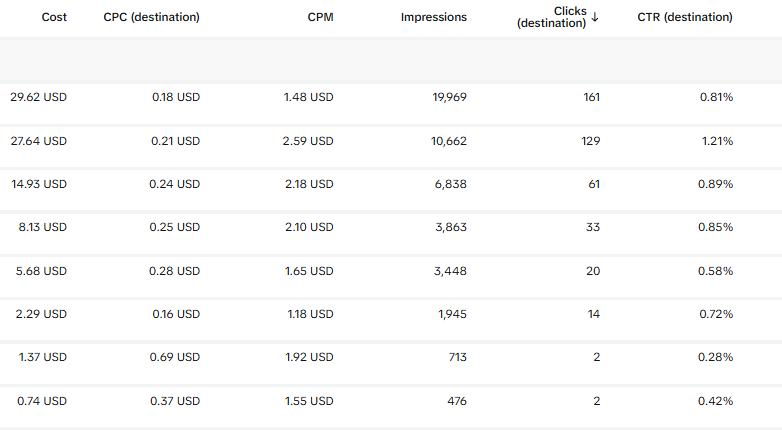
Task: Select the 2.18 USD CPM value
Action: pos(309,184)
